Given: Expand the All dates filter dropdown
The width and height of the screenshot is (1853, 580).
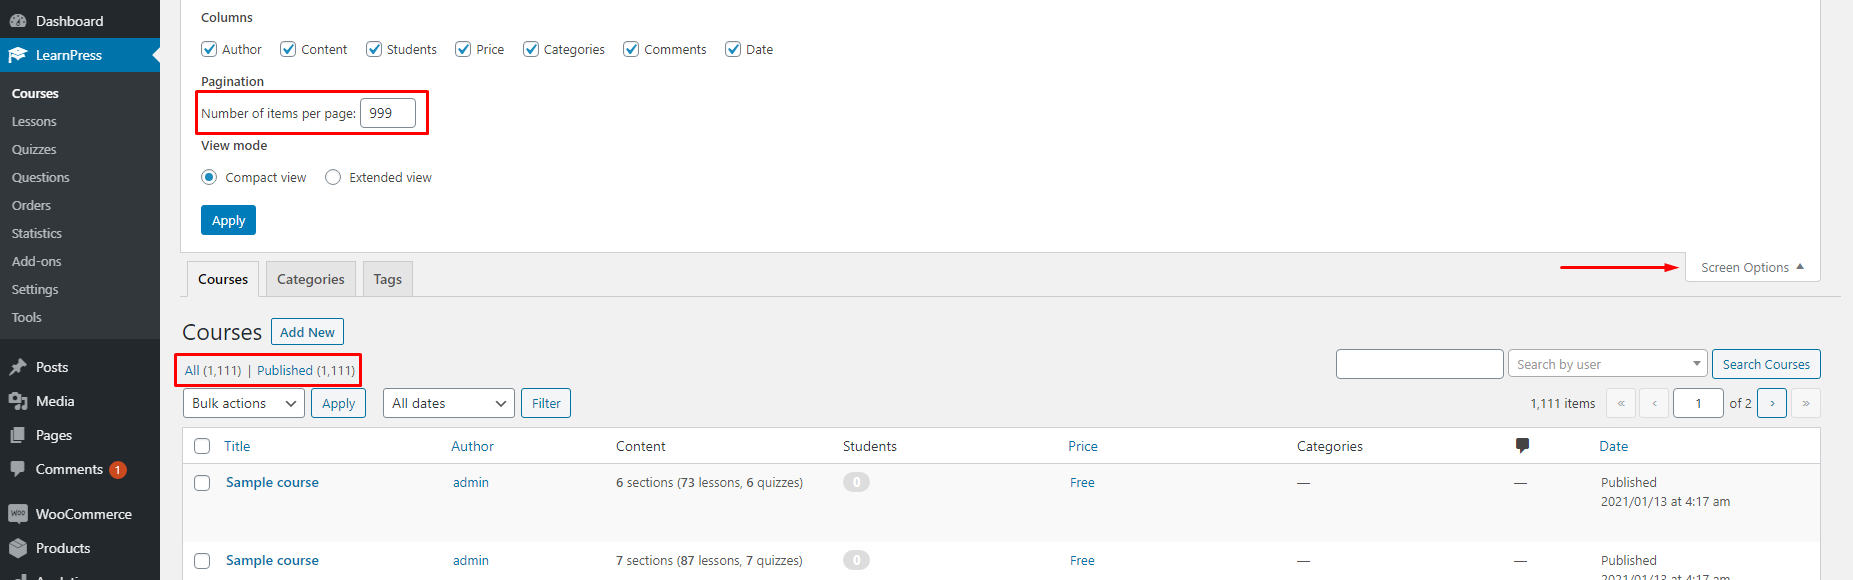Looking at the screenshot, I should pos(448,403).
